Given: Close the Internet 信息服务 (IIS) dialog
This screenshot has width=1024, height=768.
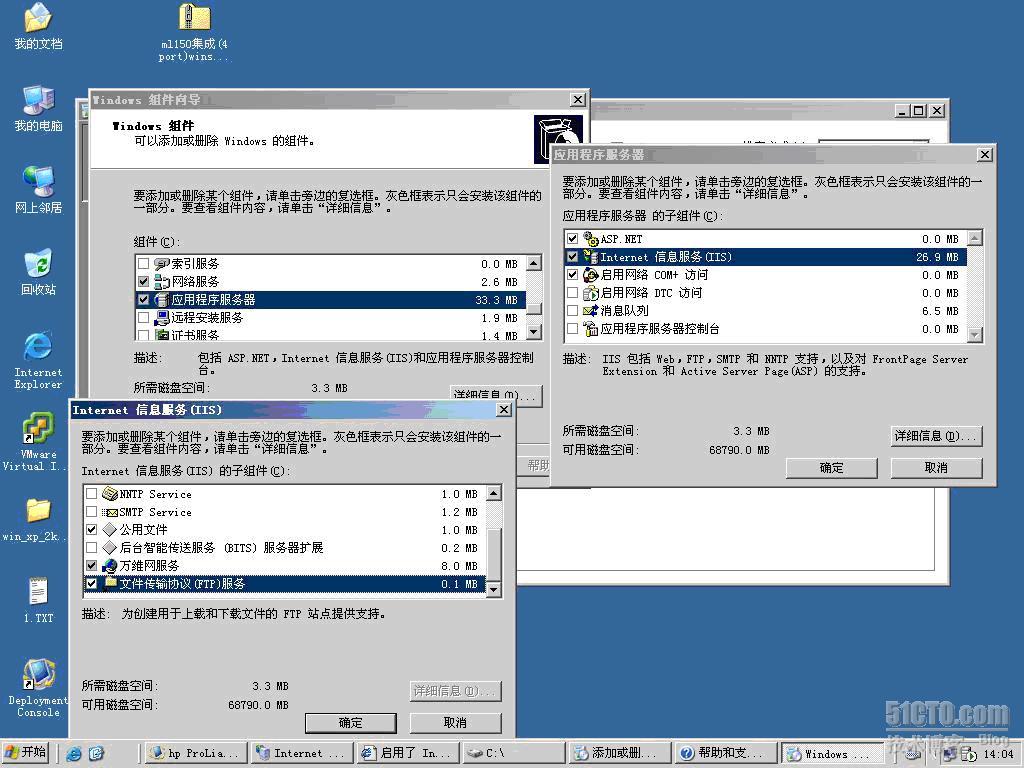Looking at the screenshot, I should pos(504,409).
